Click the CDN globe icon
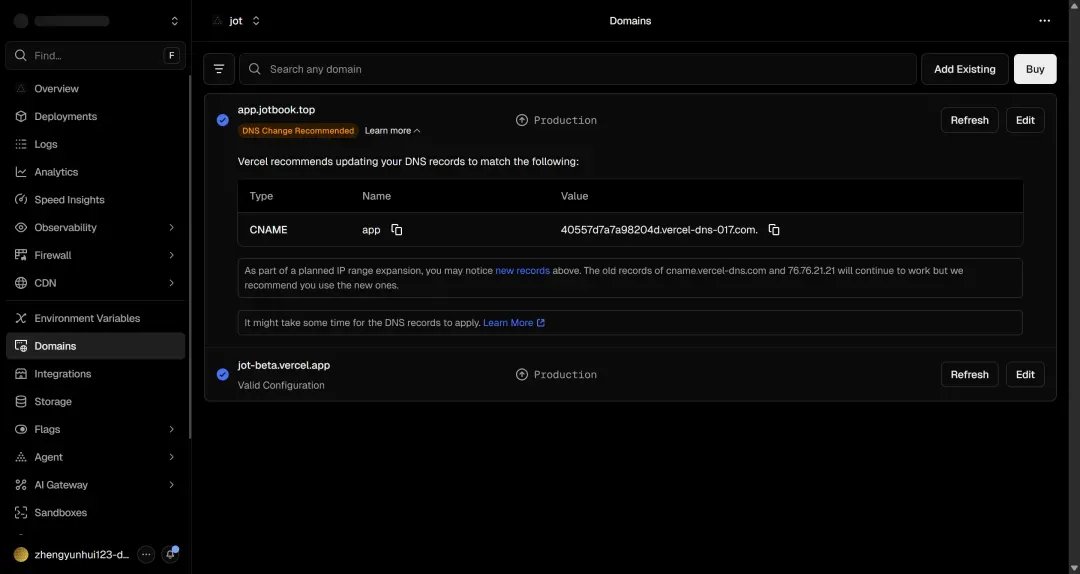 (x=21, y=283)
